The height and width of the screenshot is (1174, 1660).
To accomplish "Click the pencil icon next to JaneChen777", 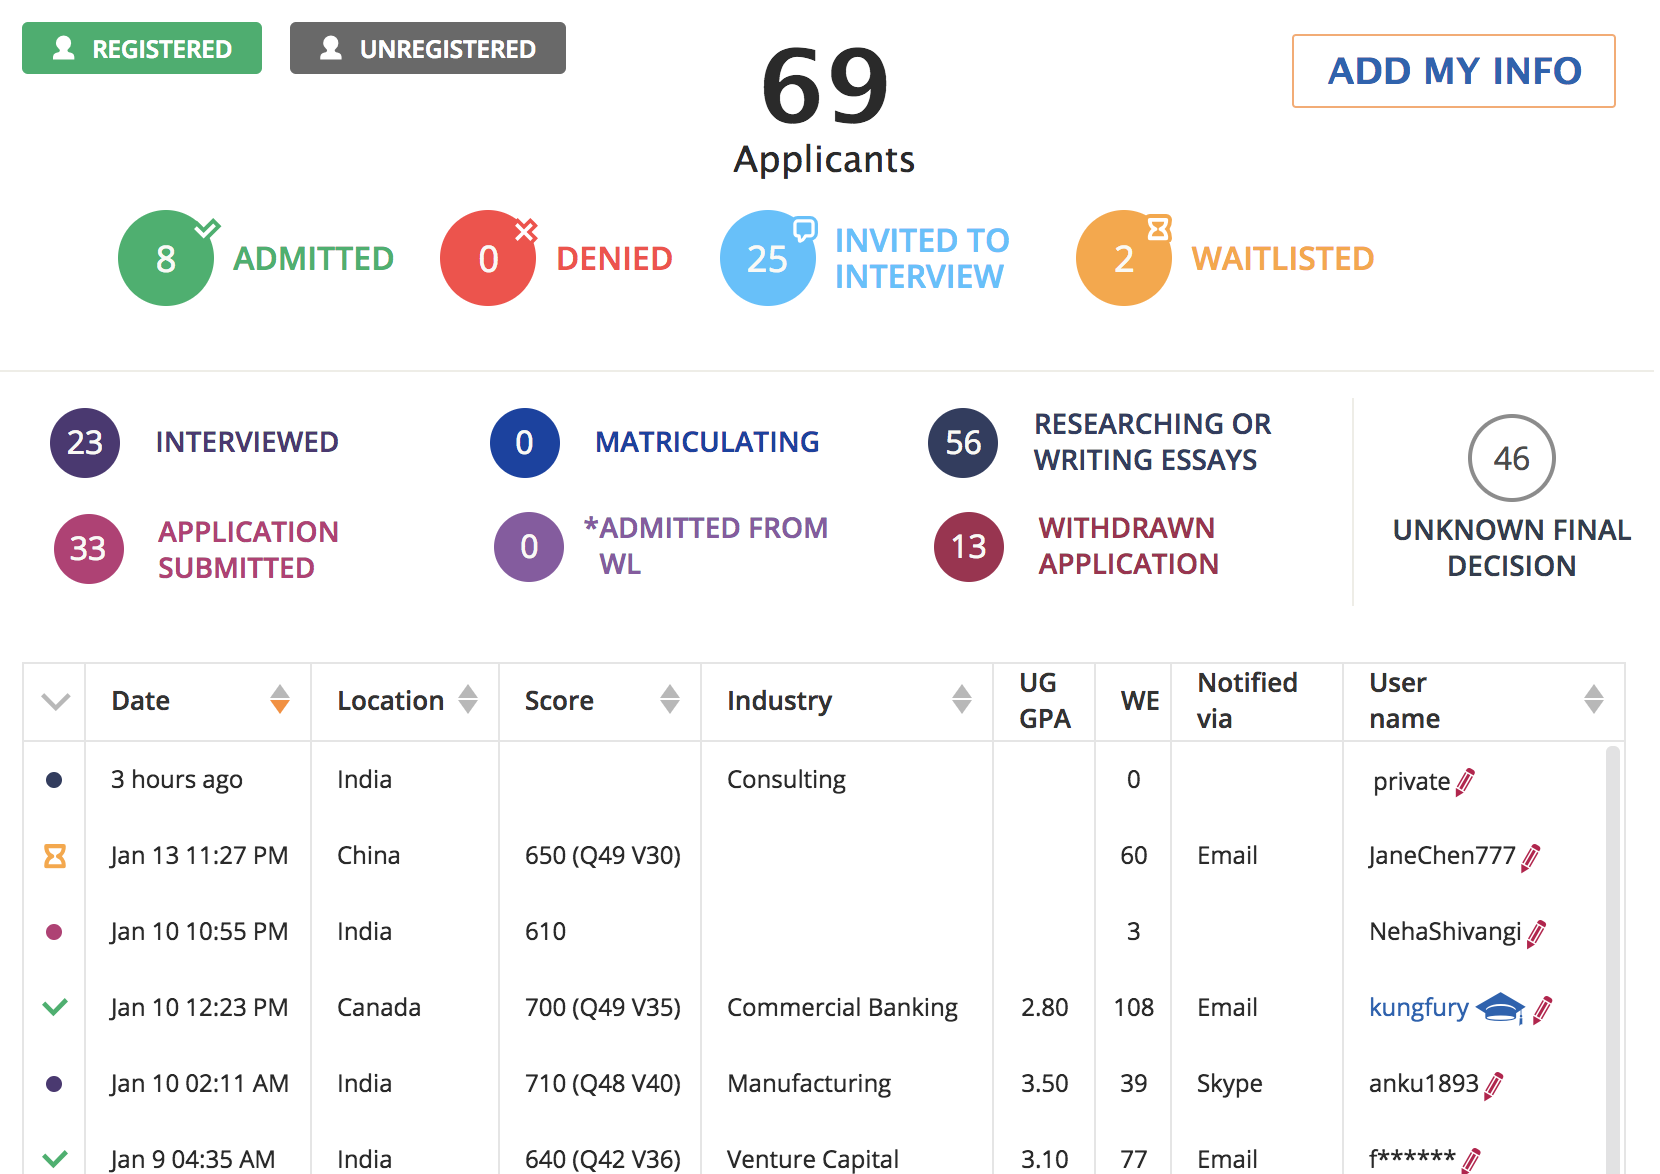I will click(x=1530, y=857).
